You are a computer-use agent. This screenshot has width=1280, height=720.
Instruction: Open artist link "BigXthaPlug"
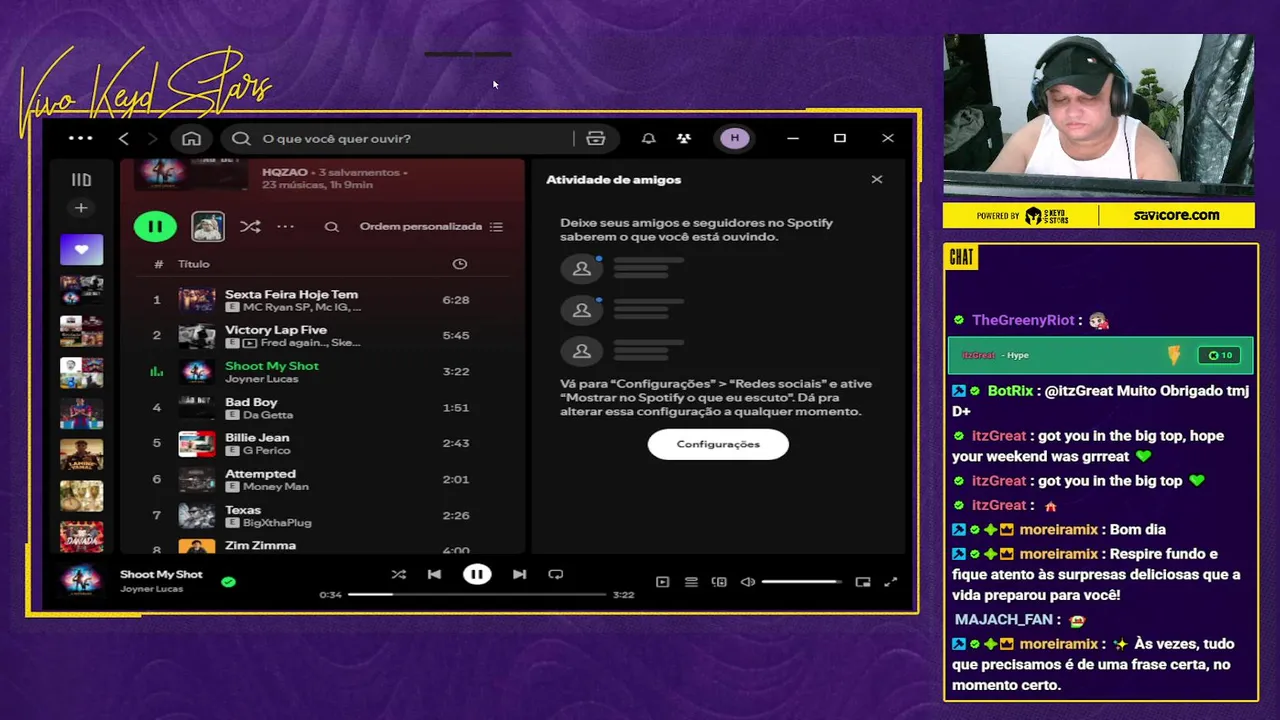point(277,523)
